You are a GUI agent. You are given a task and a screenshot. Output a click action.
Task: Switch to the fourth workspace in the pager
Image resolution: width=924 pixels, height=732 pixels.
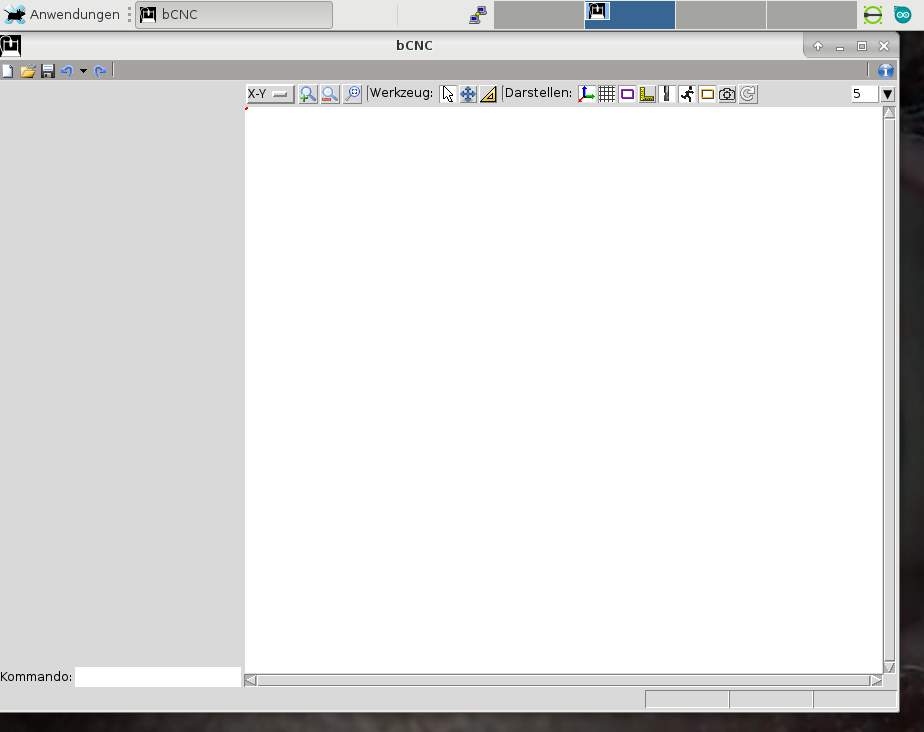(x=811, y=15)
